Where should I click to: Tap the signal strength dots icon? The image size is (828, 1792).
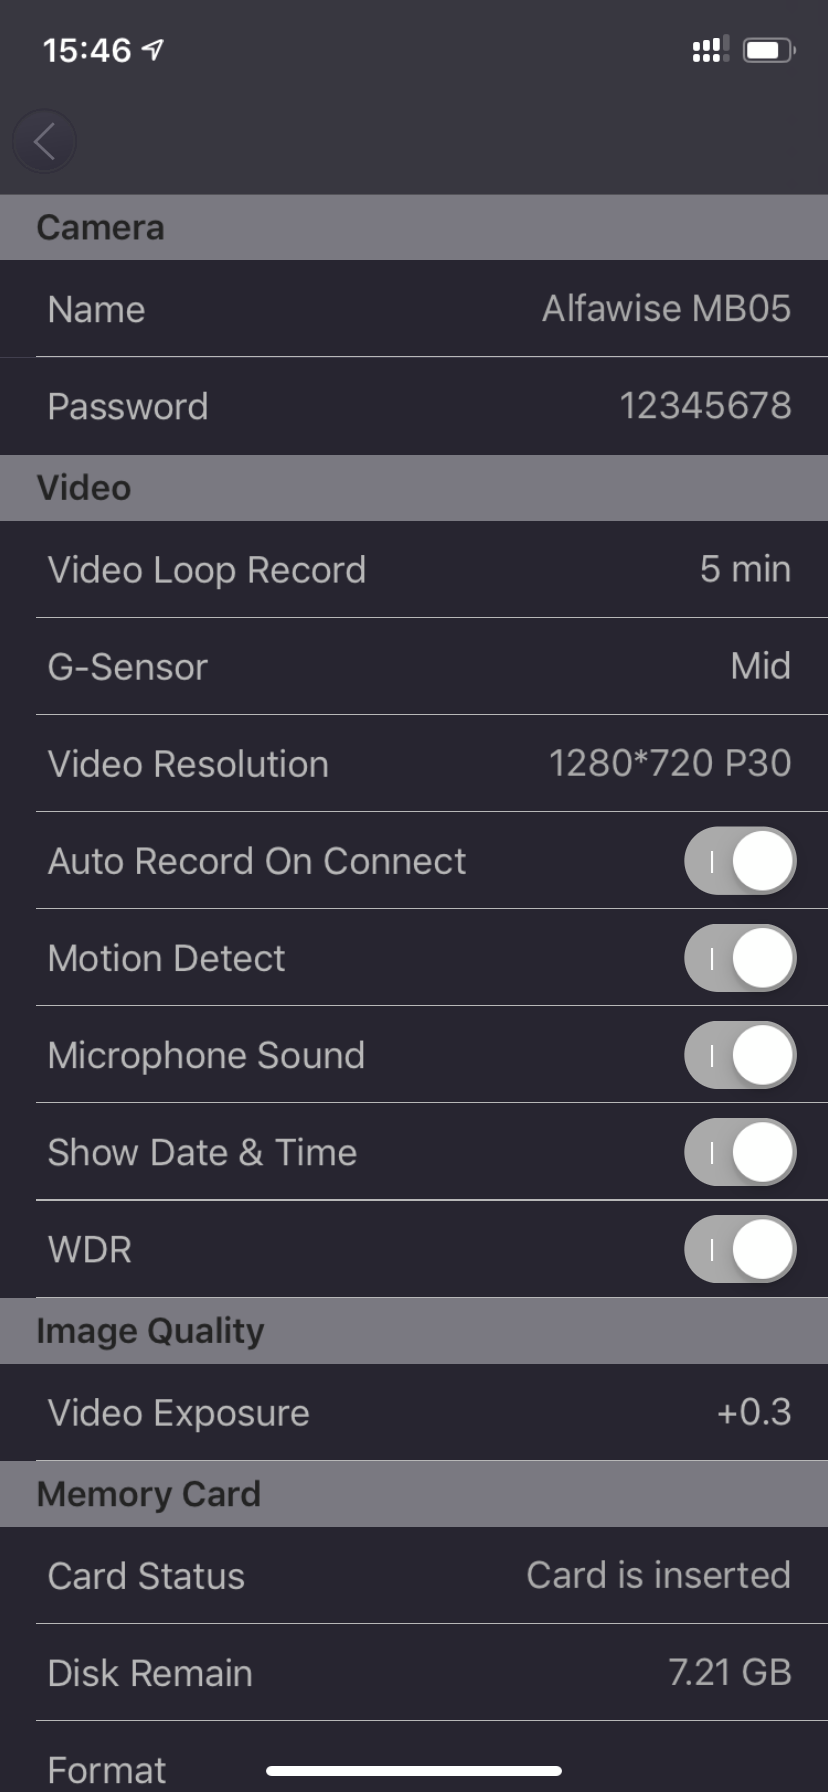710,50
